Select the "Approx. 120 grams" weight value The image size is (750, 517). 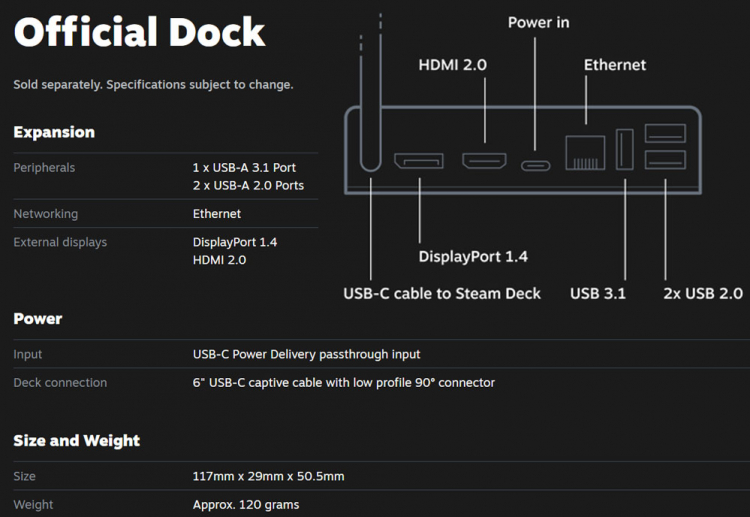[x=245, y=505]
